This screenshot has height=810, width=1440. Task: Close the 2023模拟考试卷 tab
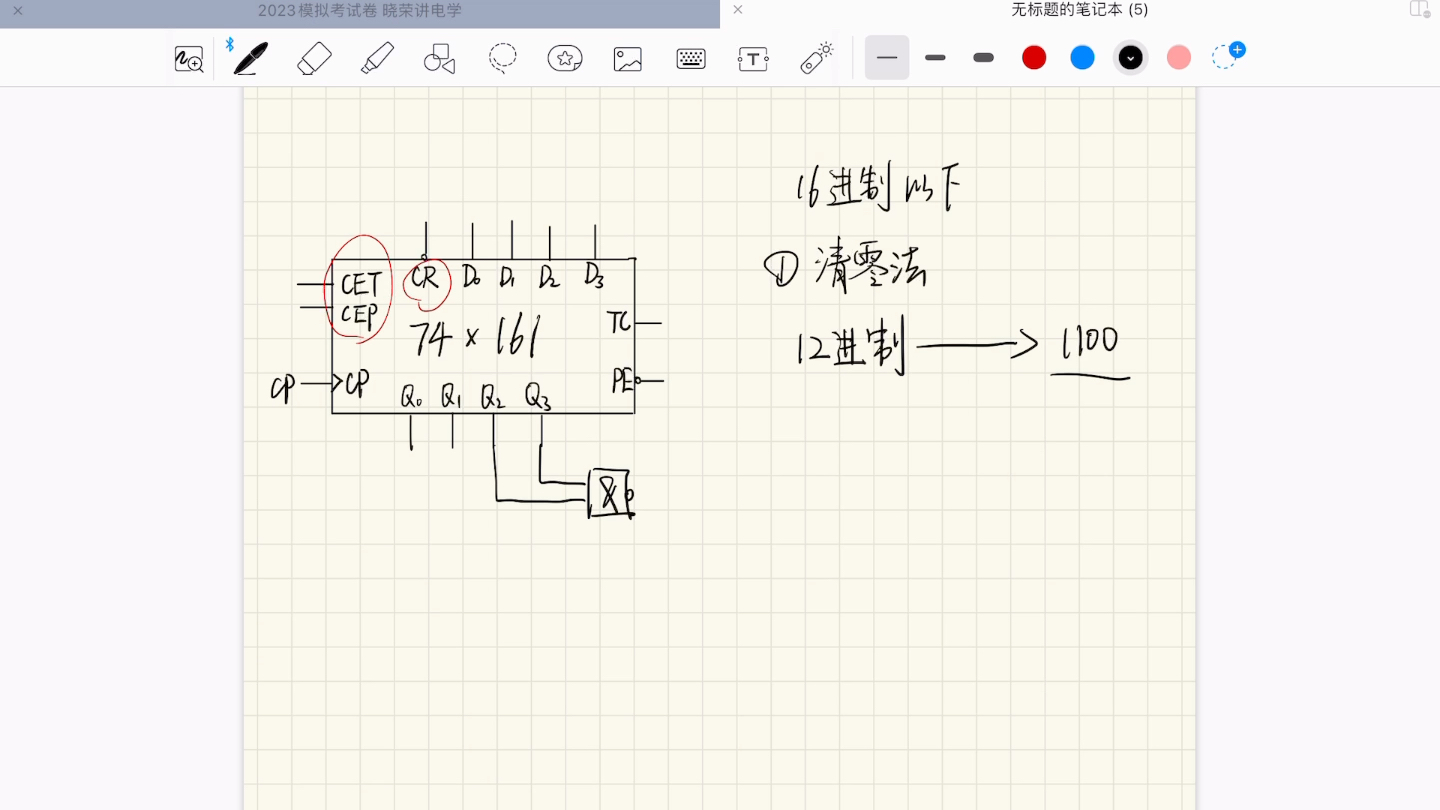(x=17, y=10)
